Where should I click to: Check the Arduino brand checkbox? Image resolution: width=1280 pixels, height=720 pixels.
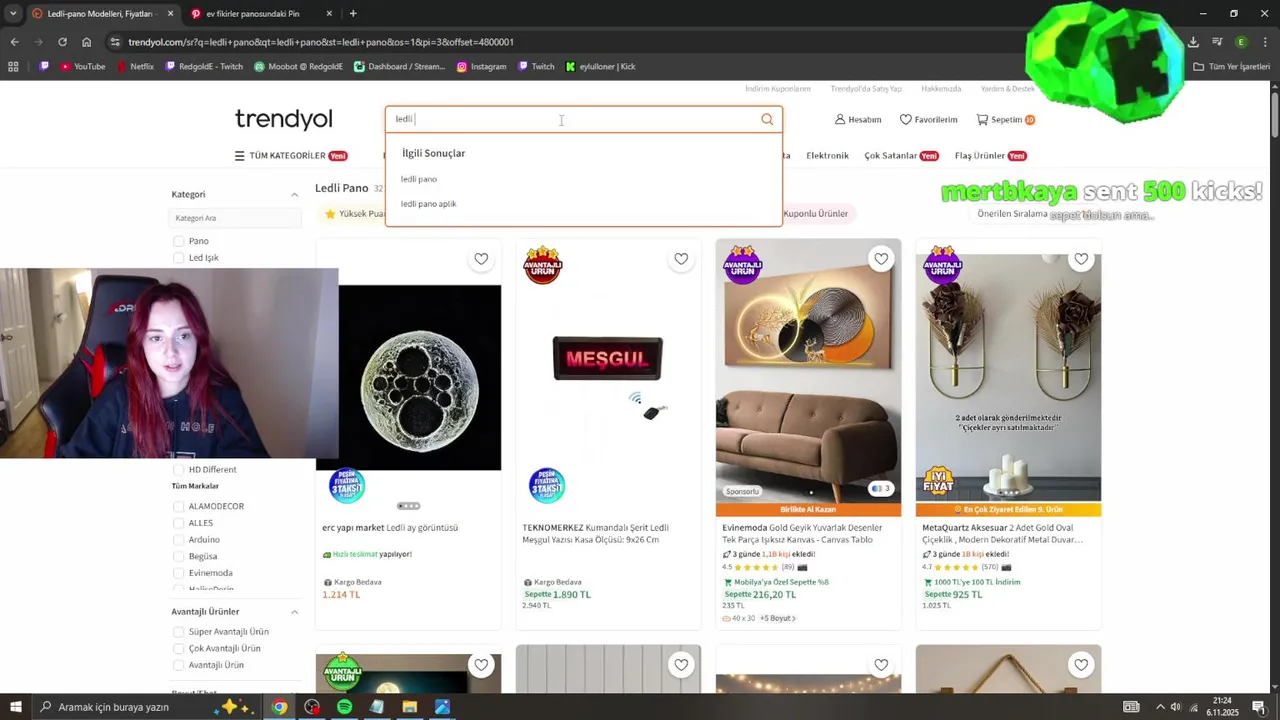pos(179,540)
